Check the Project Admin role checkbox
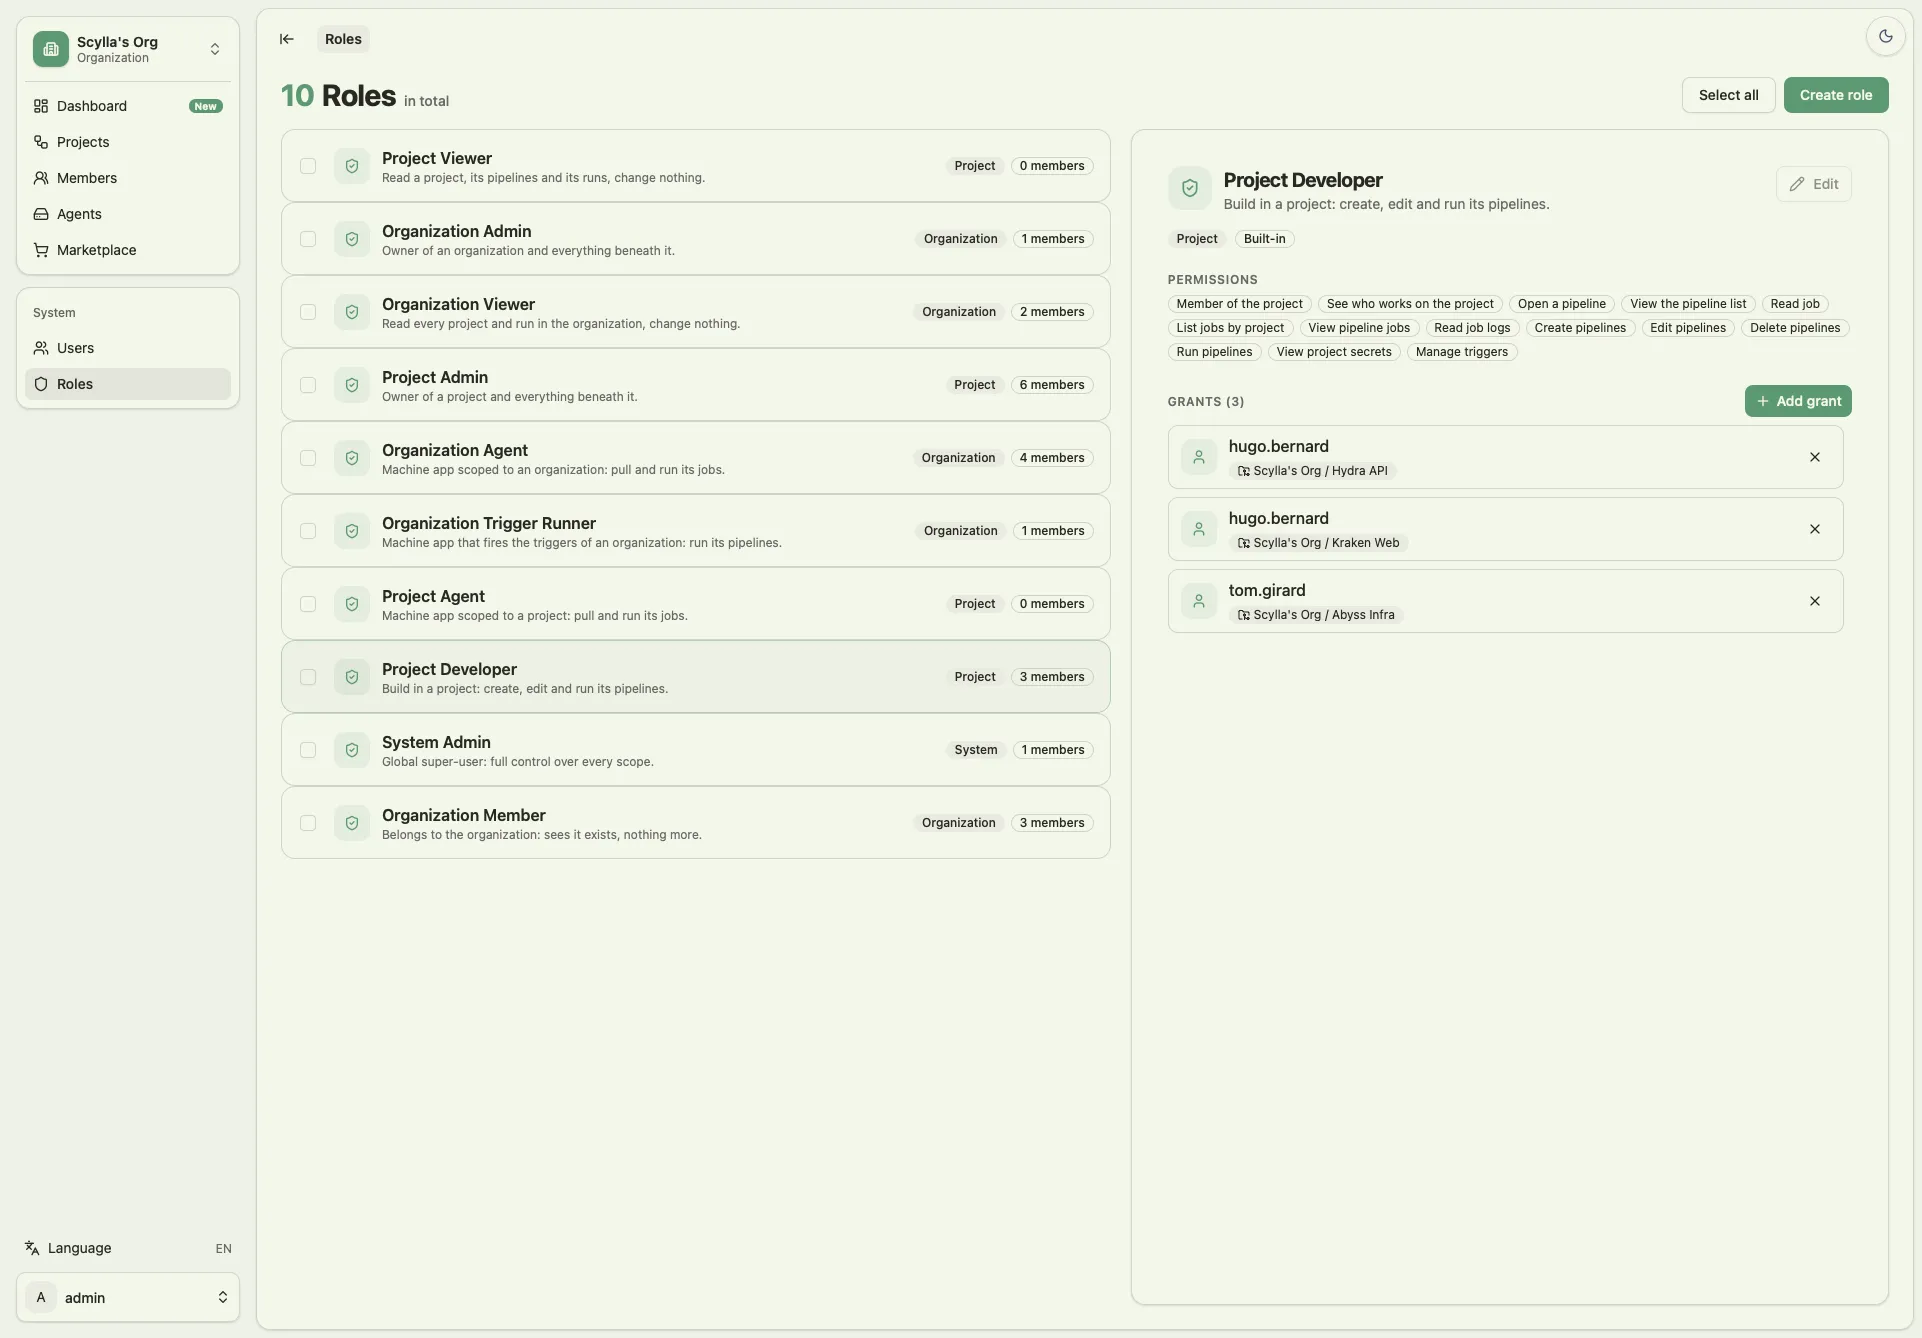 point(308,385)
